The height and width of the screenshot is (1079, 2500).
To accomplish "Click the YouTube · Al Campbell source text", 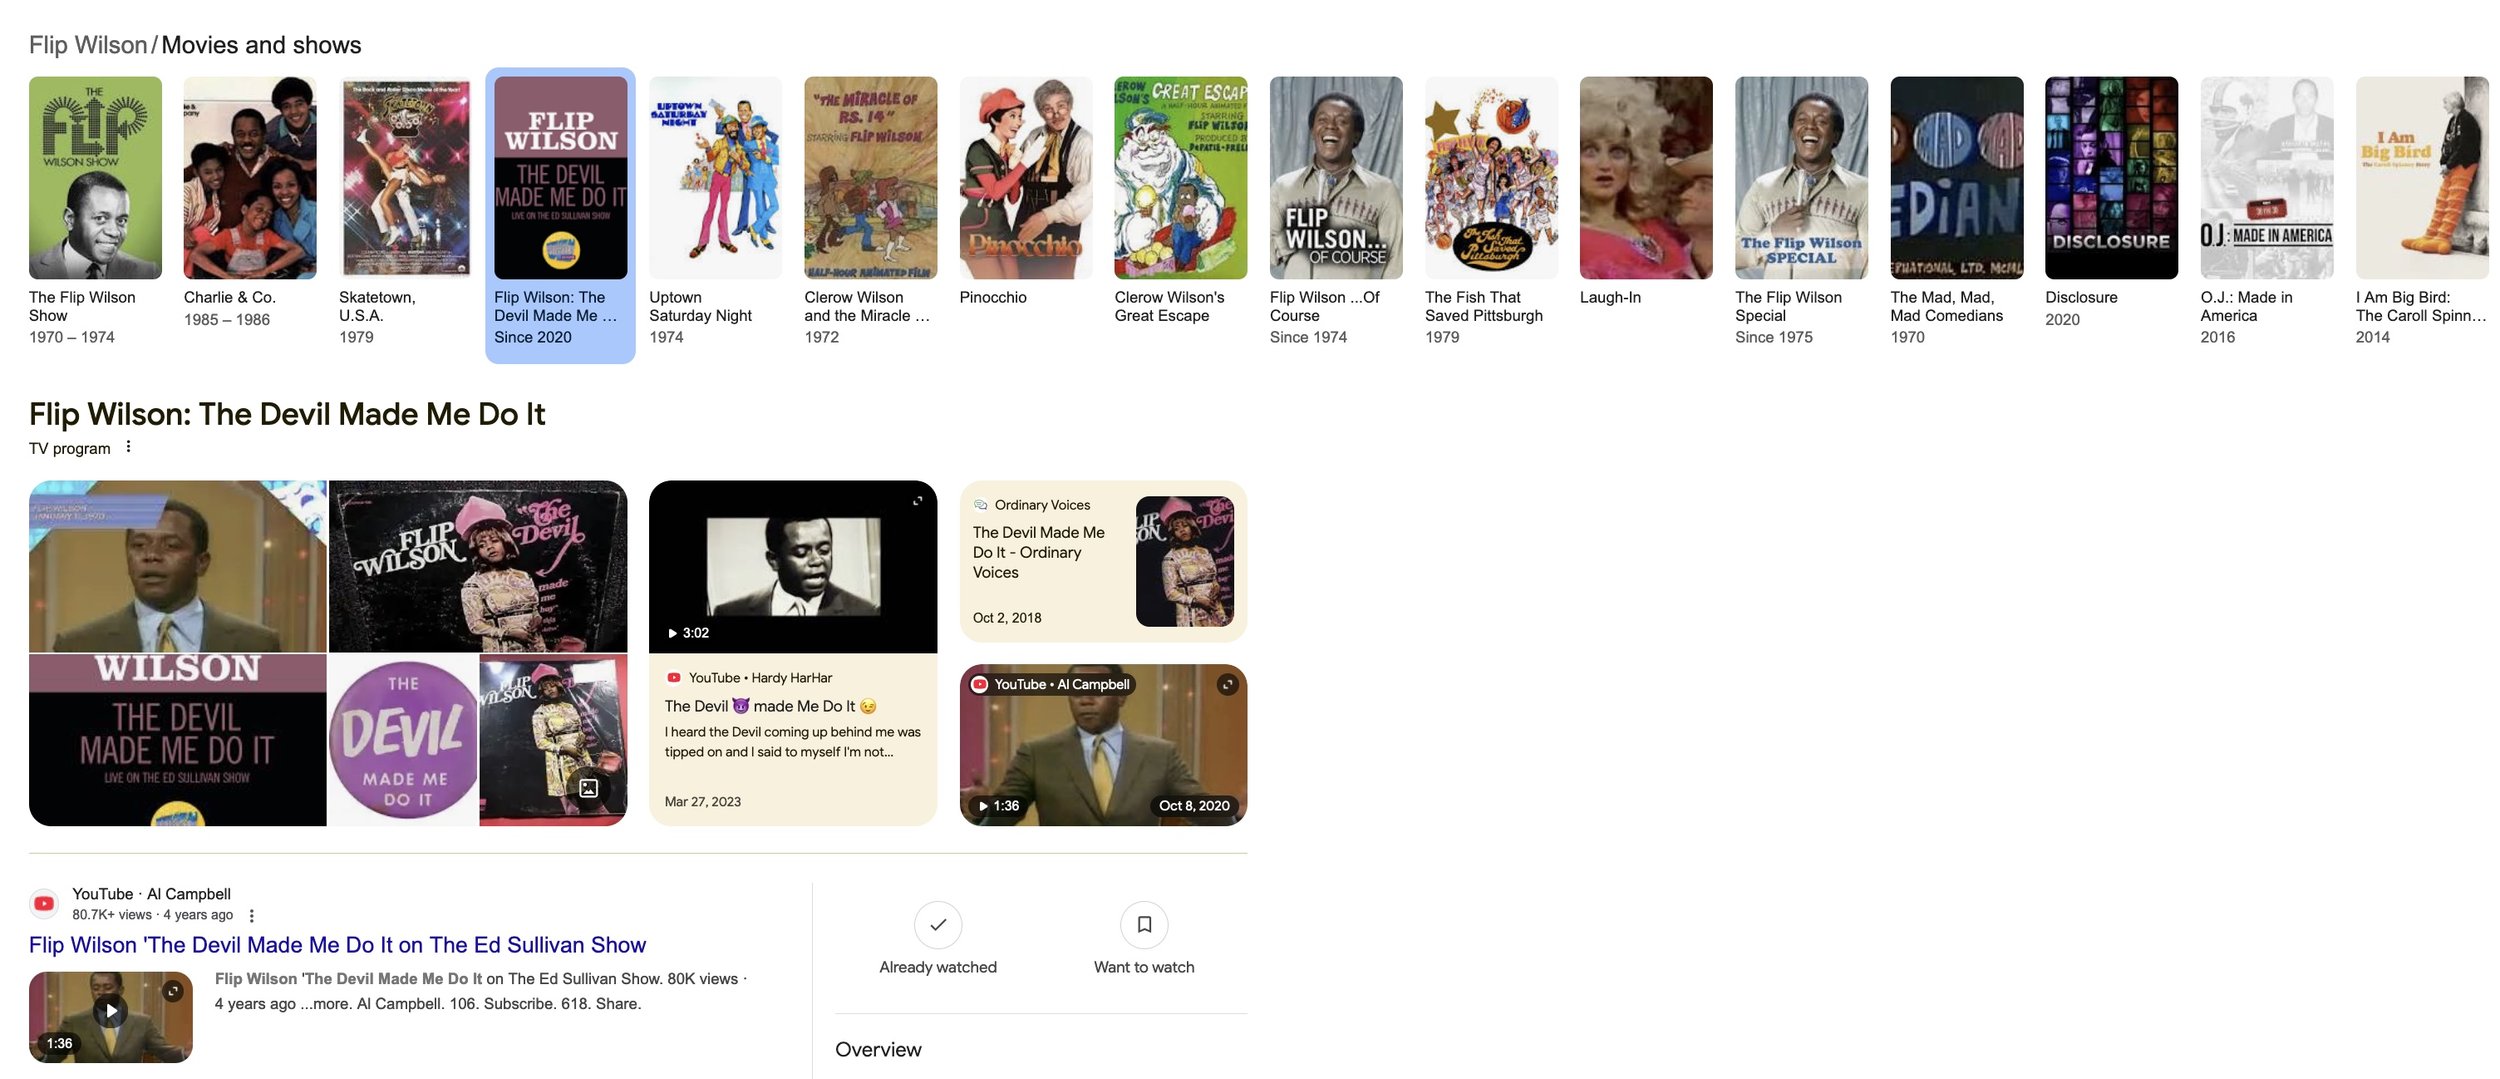I will pyautogui.click(x=151, y=894).
